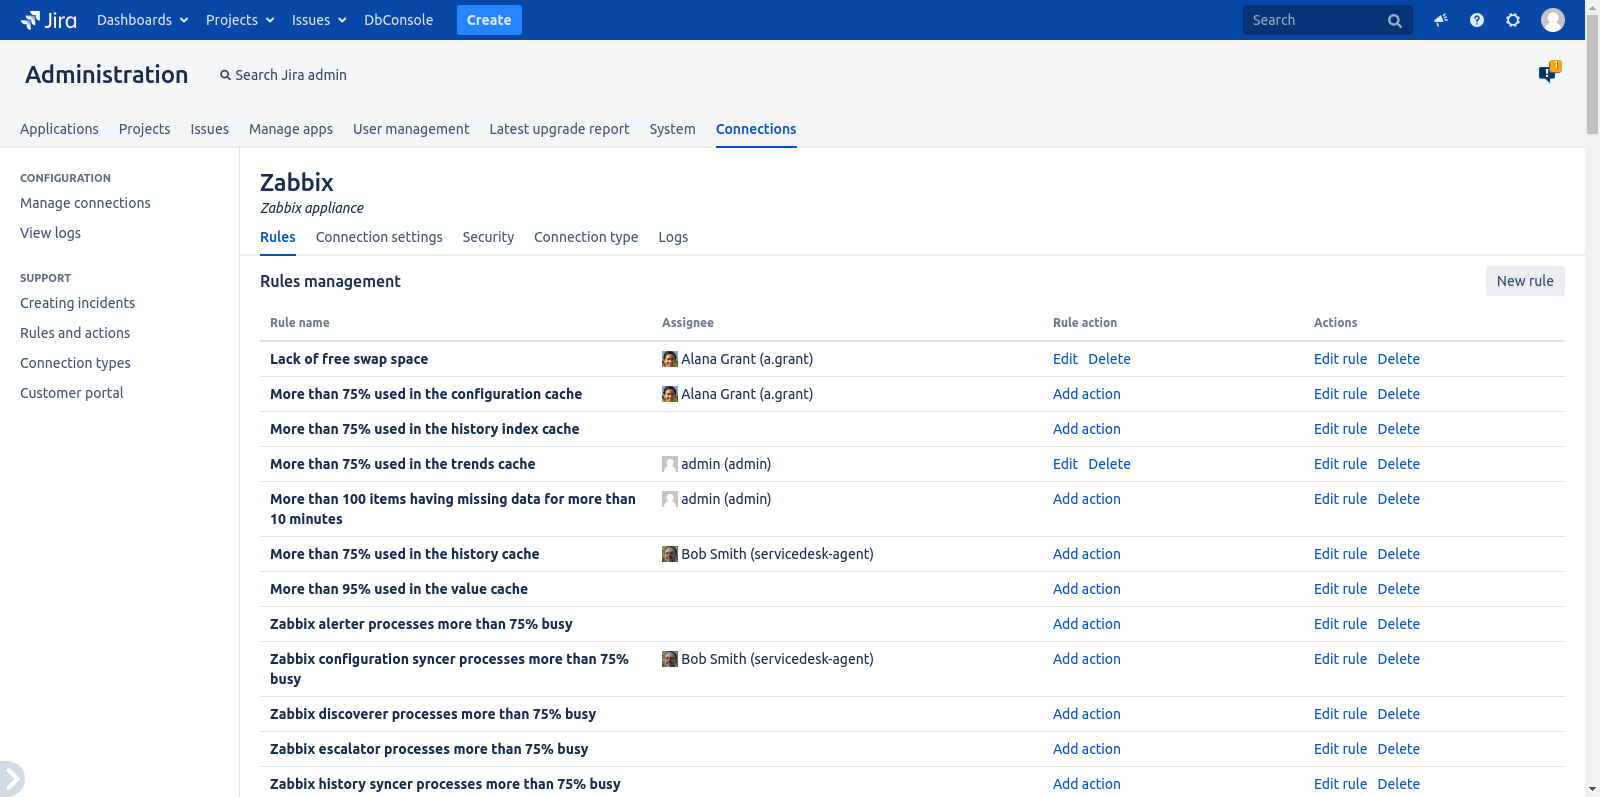Switch to Applications admin tab
Screen dimensions: 1600x797
pyautogui.click(x=59, y=129)
